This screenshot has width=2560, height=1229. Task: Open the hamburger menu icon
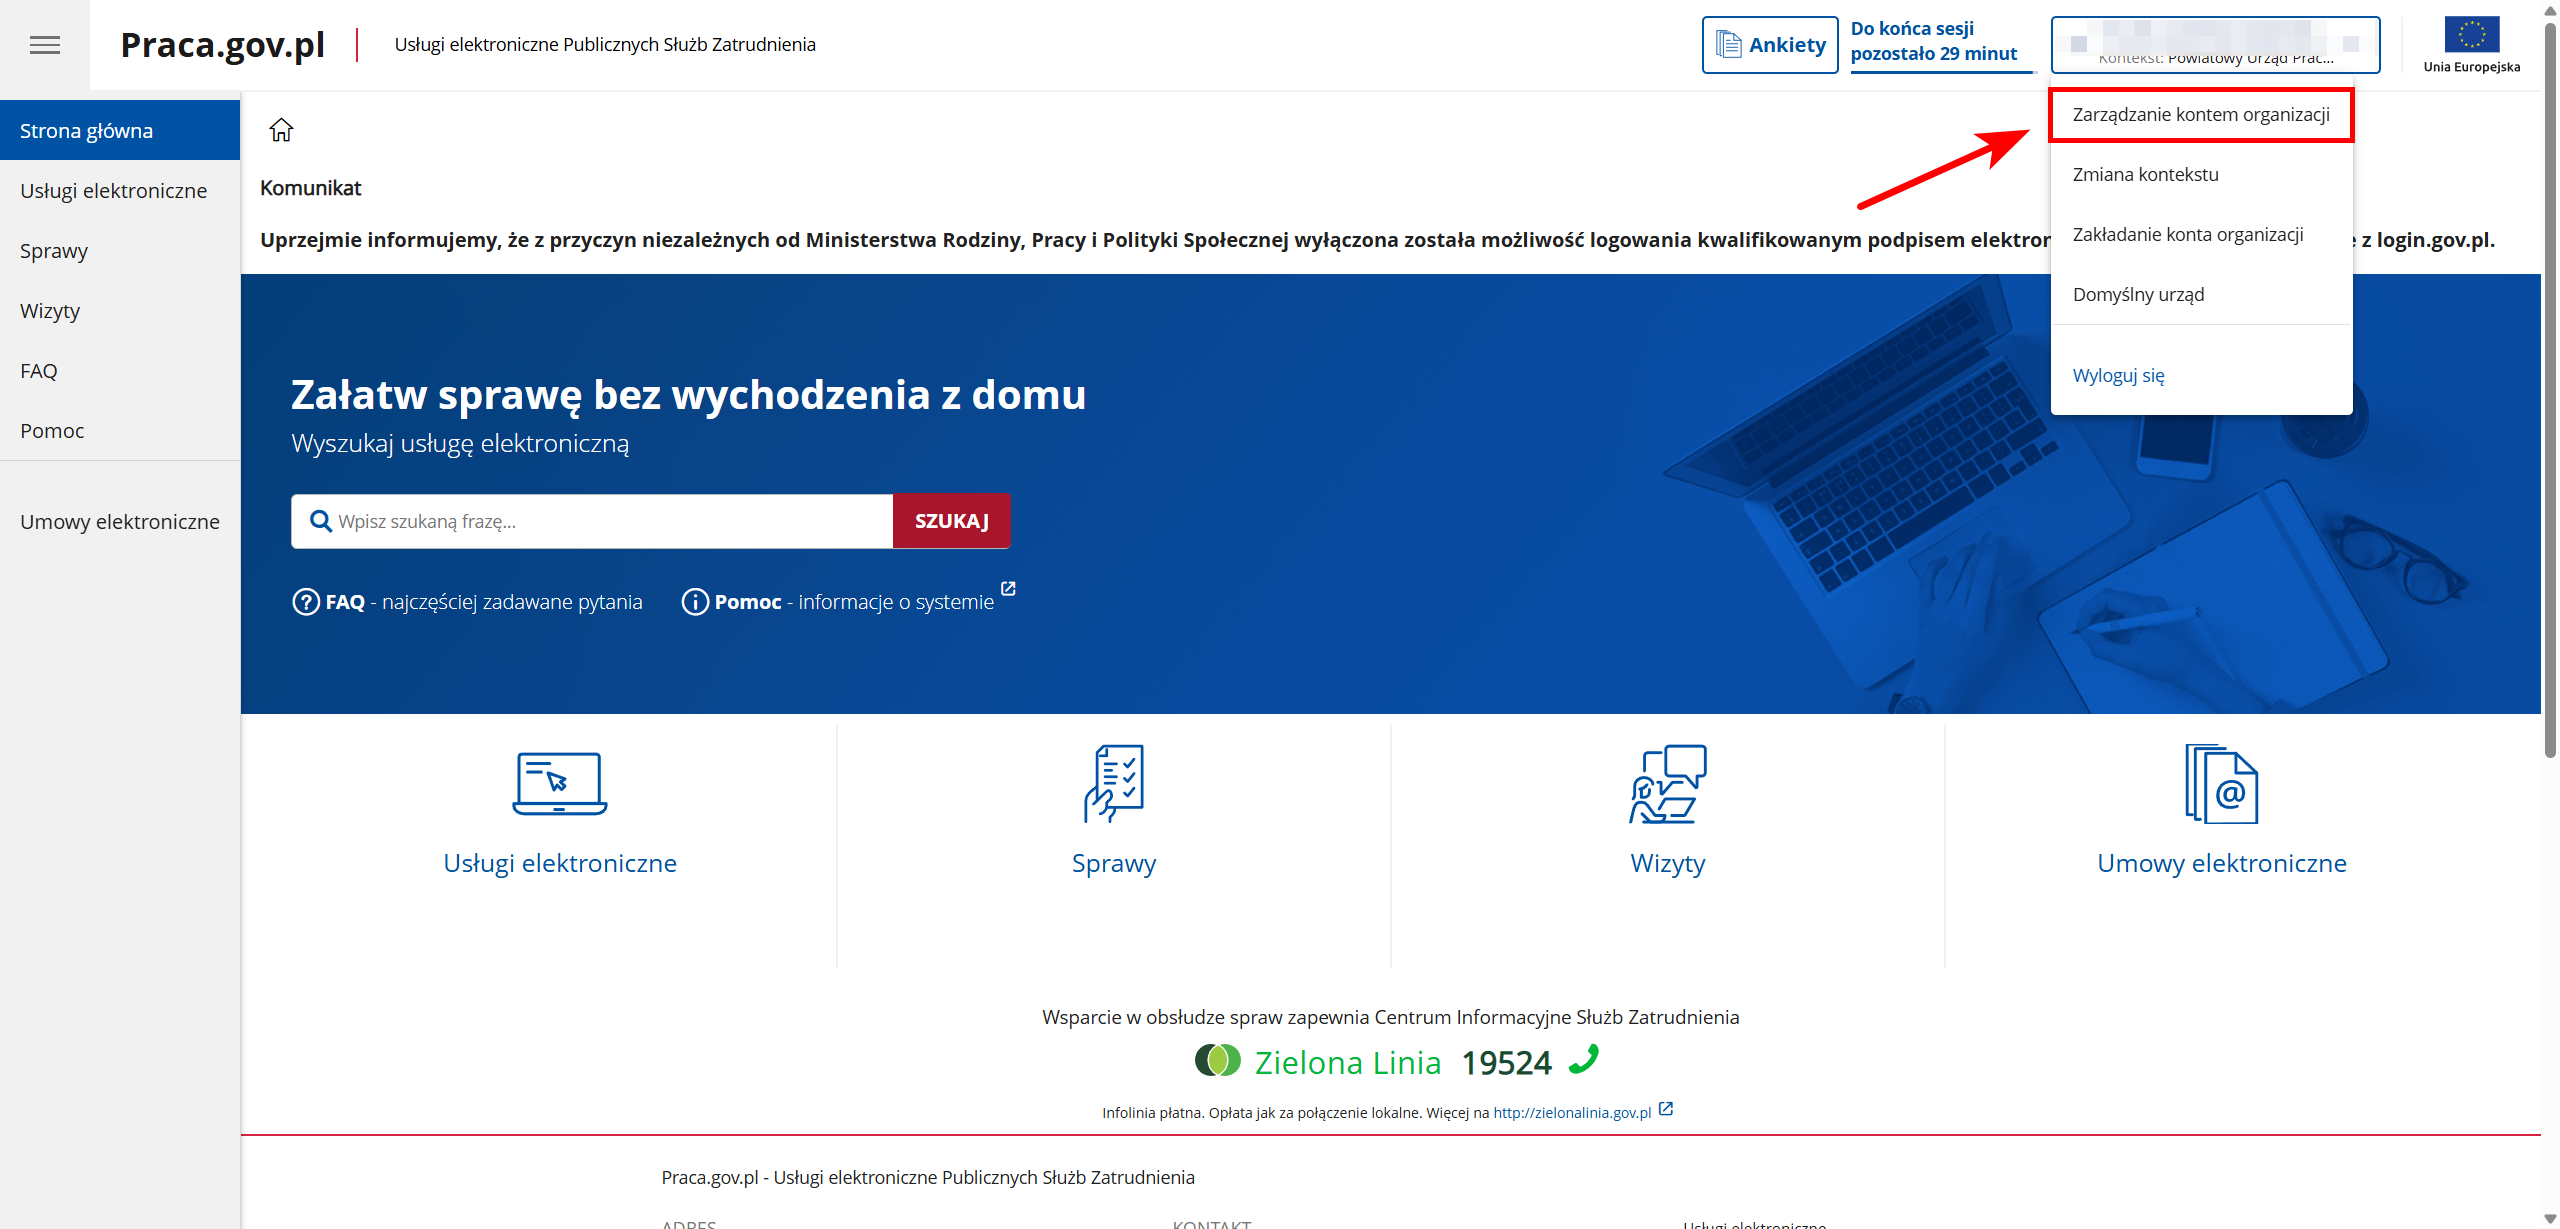click(x=45, y=45)
